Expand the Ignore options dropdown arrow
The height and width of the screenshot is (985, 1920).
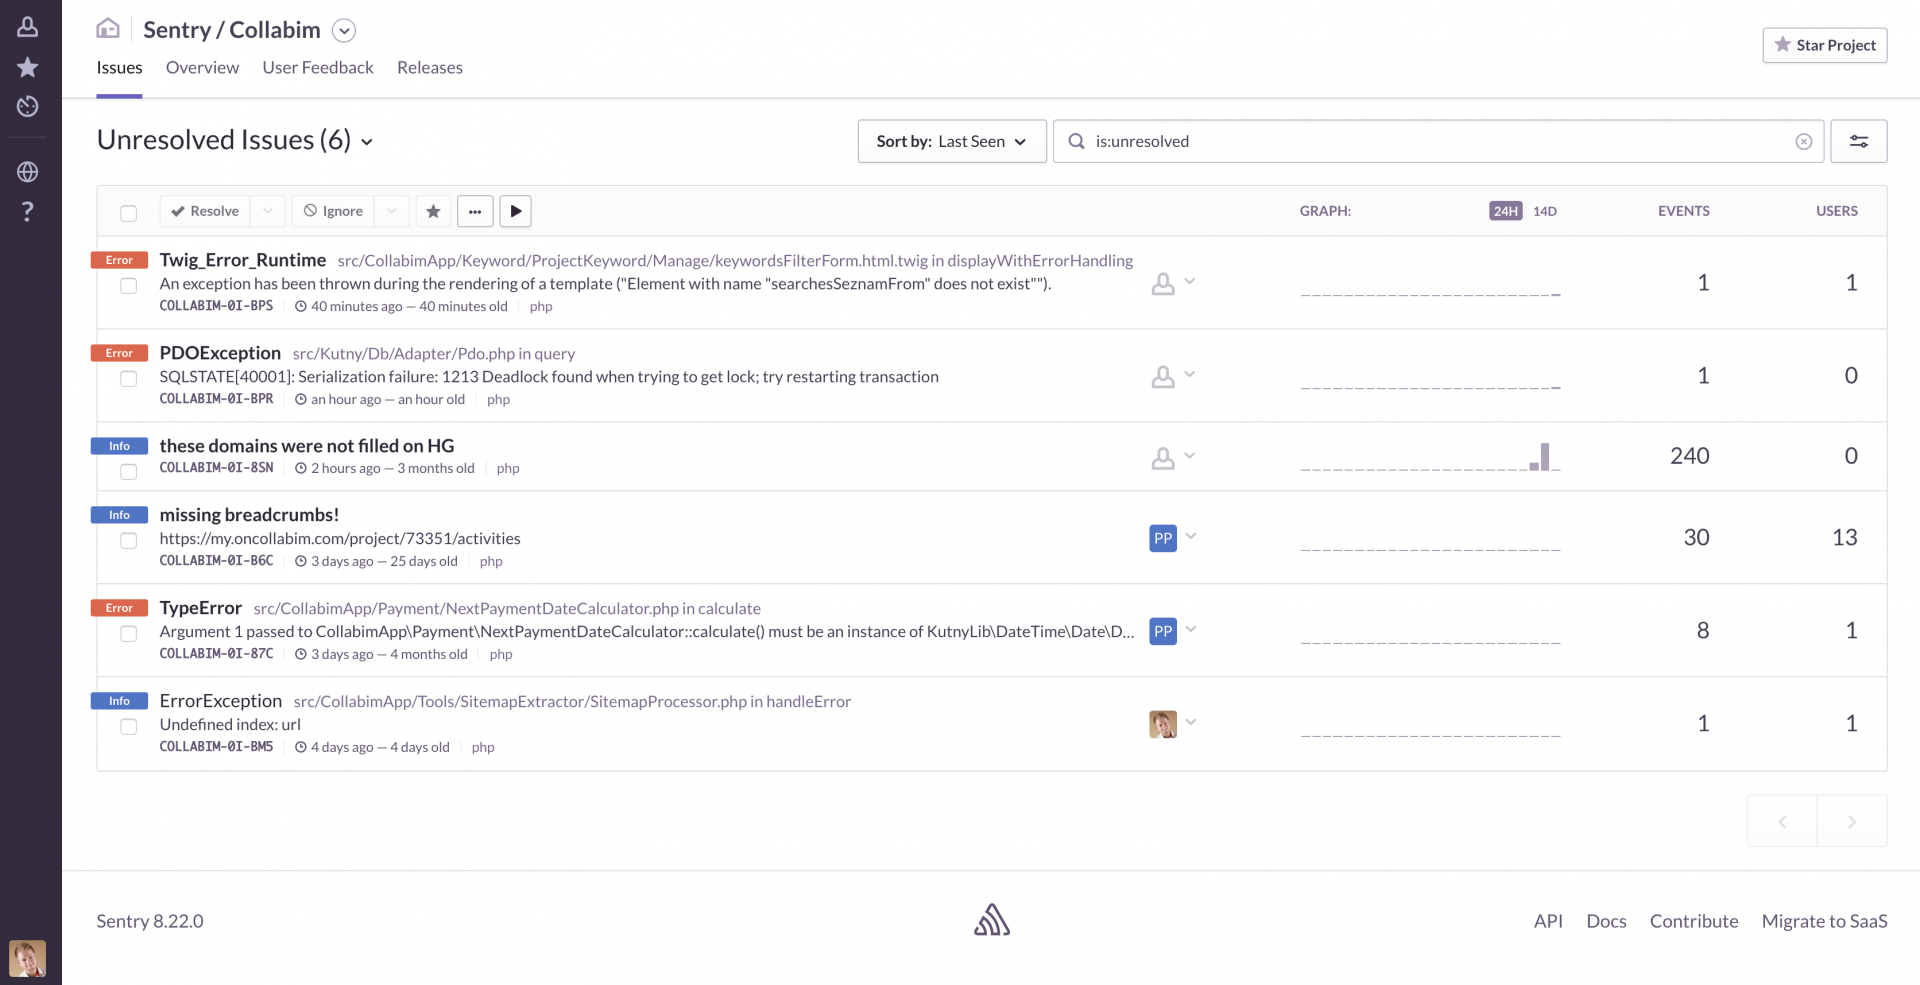pos(392,211)
